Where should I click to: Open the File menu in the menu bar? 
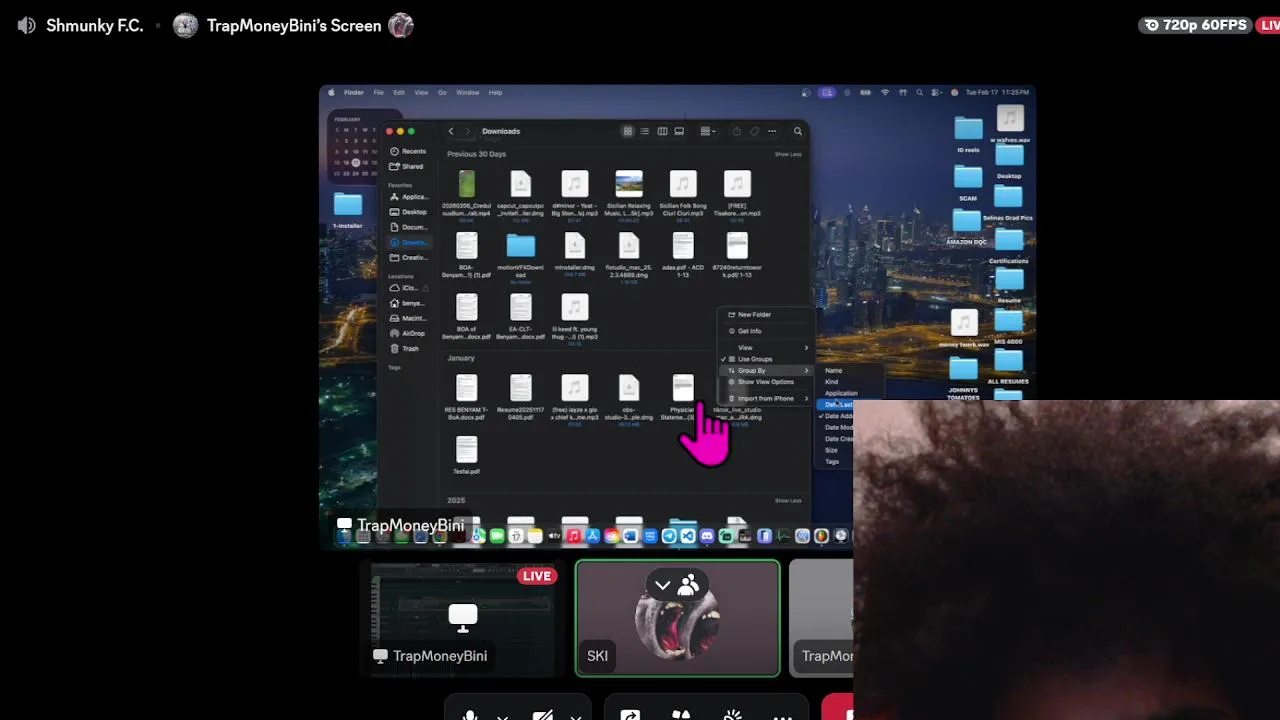(379, 92)
